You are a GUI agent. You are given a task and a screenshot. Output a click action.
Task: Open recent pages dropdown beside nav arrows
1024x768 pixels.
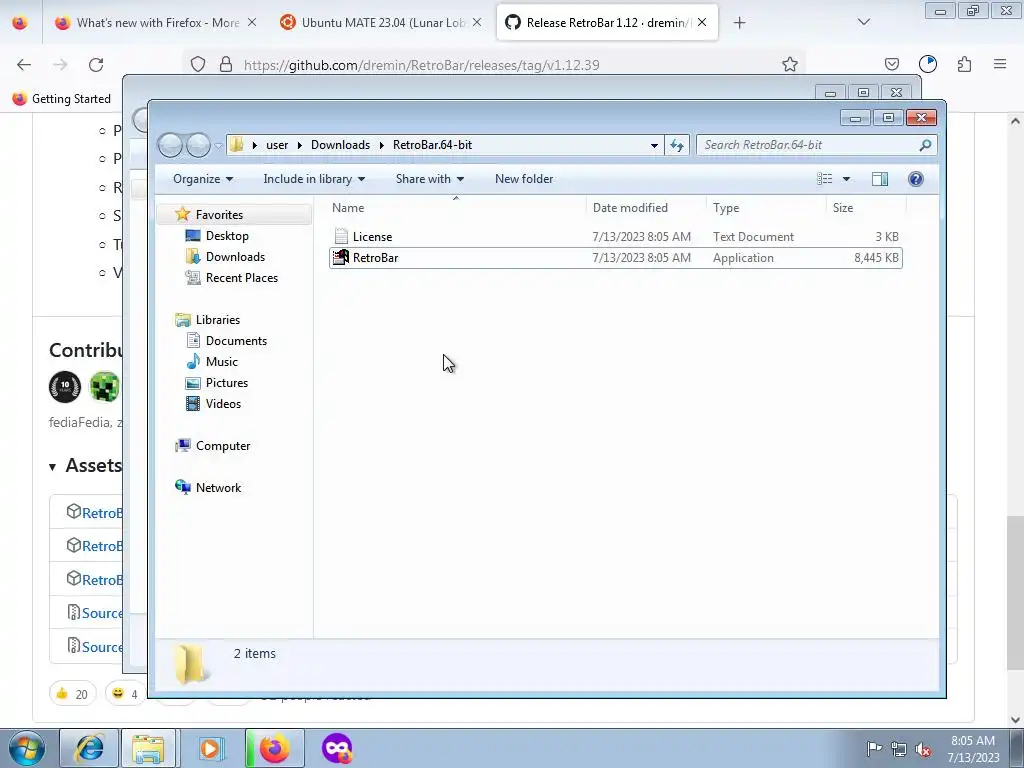click(x=218, y=146)
